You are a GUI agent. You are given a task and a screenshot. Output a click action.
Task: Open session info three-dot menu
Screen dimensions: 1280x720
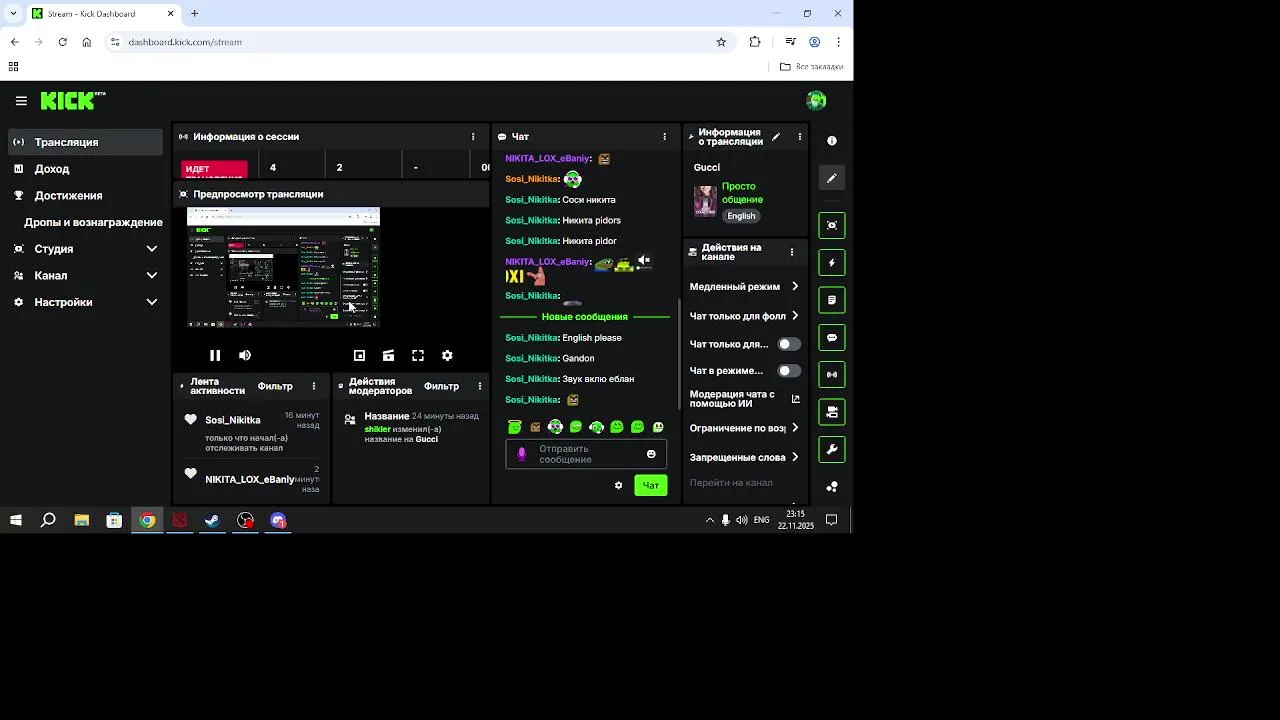point(473,137)
